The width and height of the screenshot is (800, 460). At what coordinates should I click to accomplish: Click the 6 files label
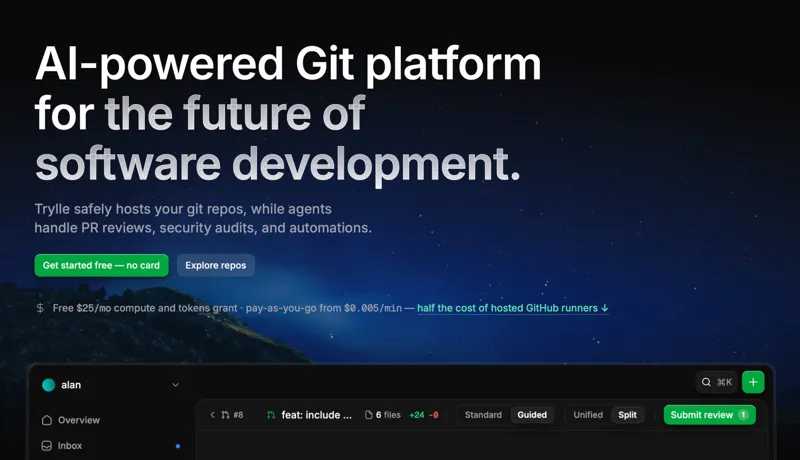tap(388, 415)
